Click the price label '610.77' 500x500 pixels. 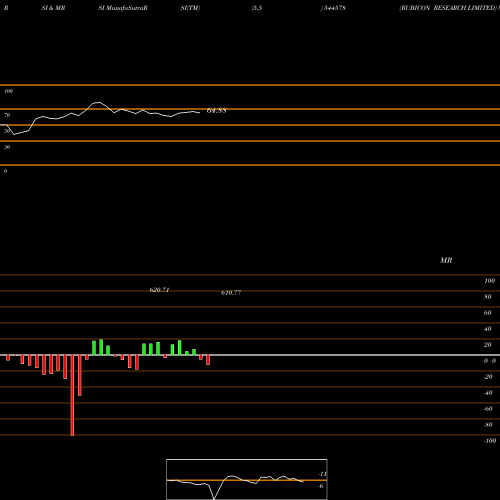click(x=231, y=292)
